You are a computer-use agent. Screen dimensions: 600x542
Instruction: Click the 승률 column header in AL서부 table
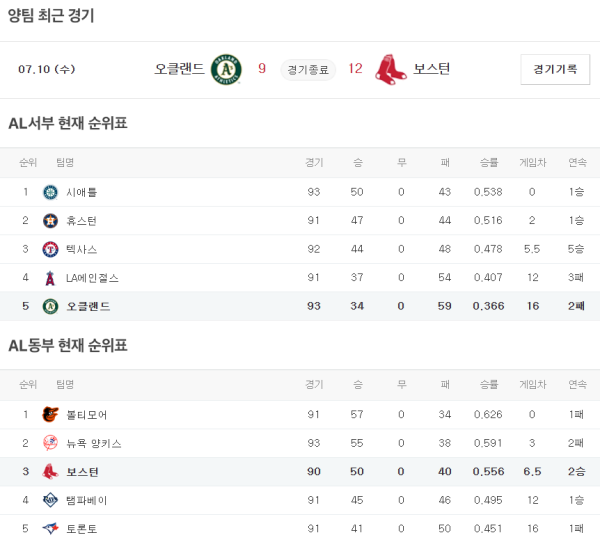[488, 162]
